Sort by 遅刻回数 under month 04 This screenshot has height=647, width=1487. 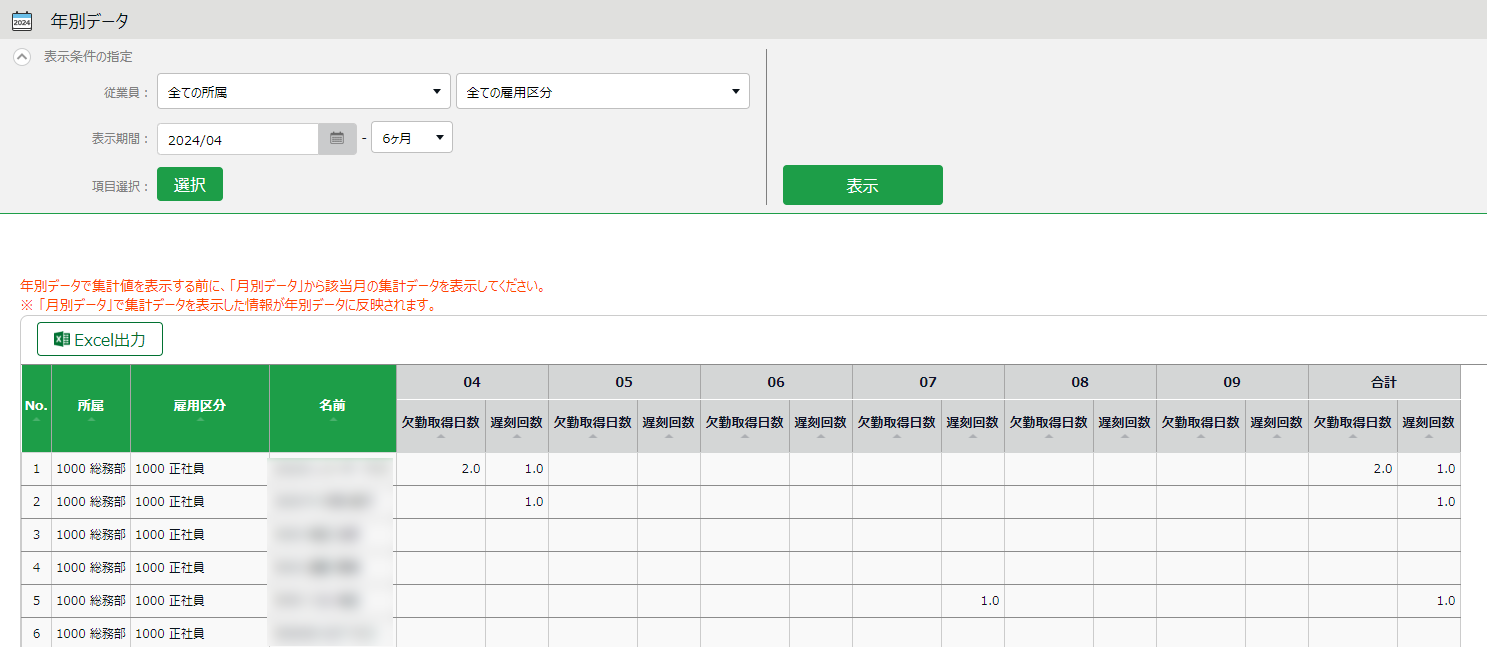[516, 426]
